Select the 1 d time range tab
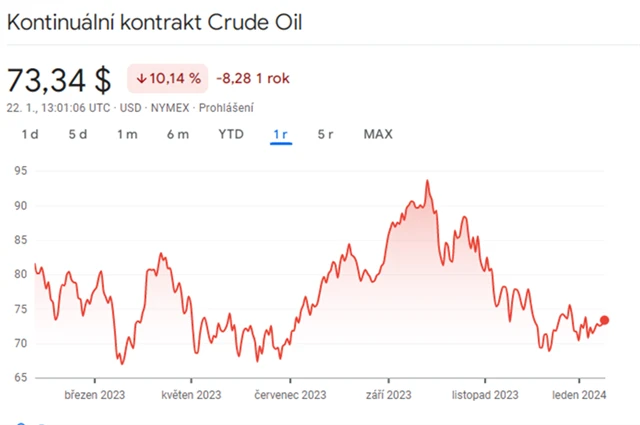Viewport: 640px width, 425px height. coord(29,134)
